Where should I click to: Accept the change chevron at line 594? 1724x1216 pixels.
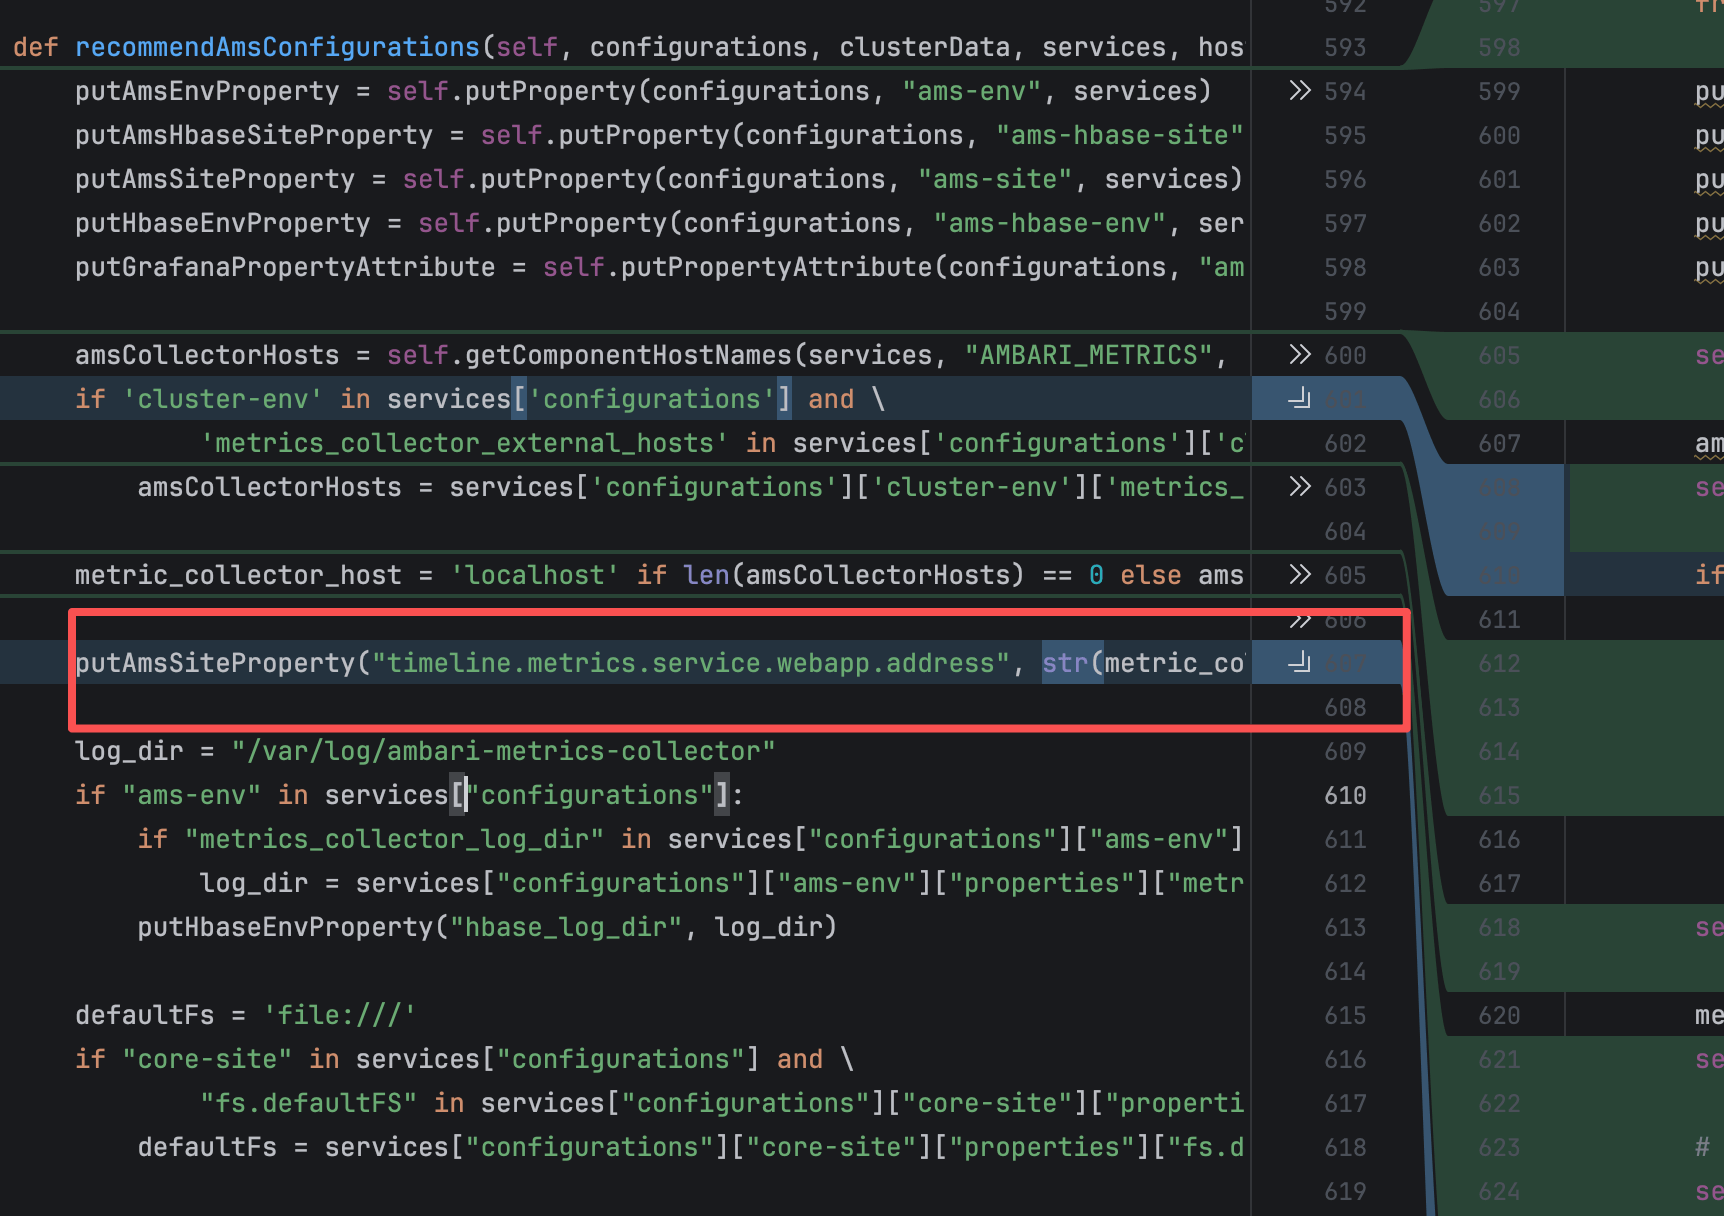pos(1299,91)
